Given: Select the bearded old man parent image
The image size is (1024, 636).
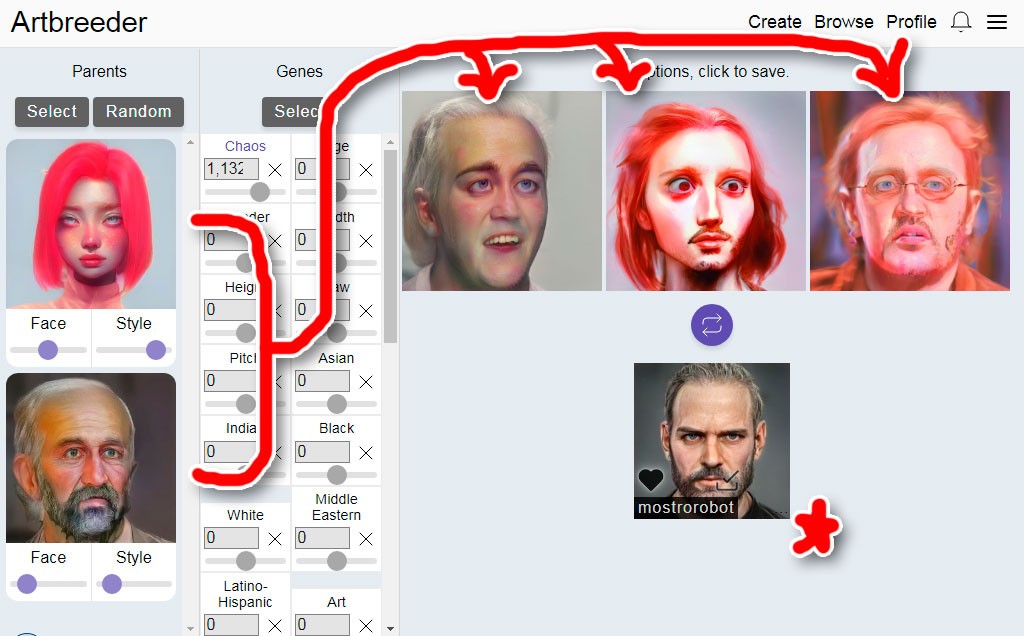Looking at the screenshot, I should point(91,458).
